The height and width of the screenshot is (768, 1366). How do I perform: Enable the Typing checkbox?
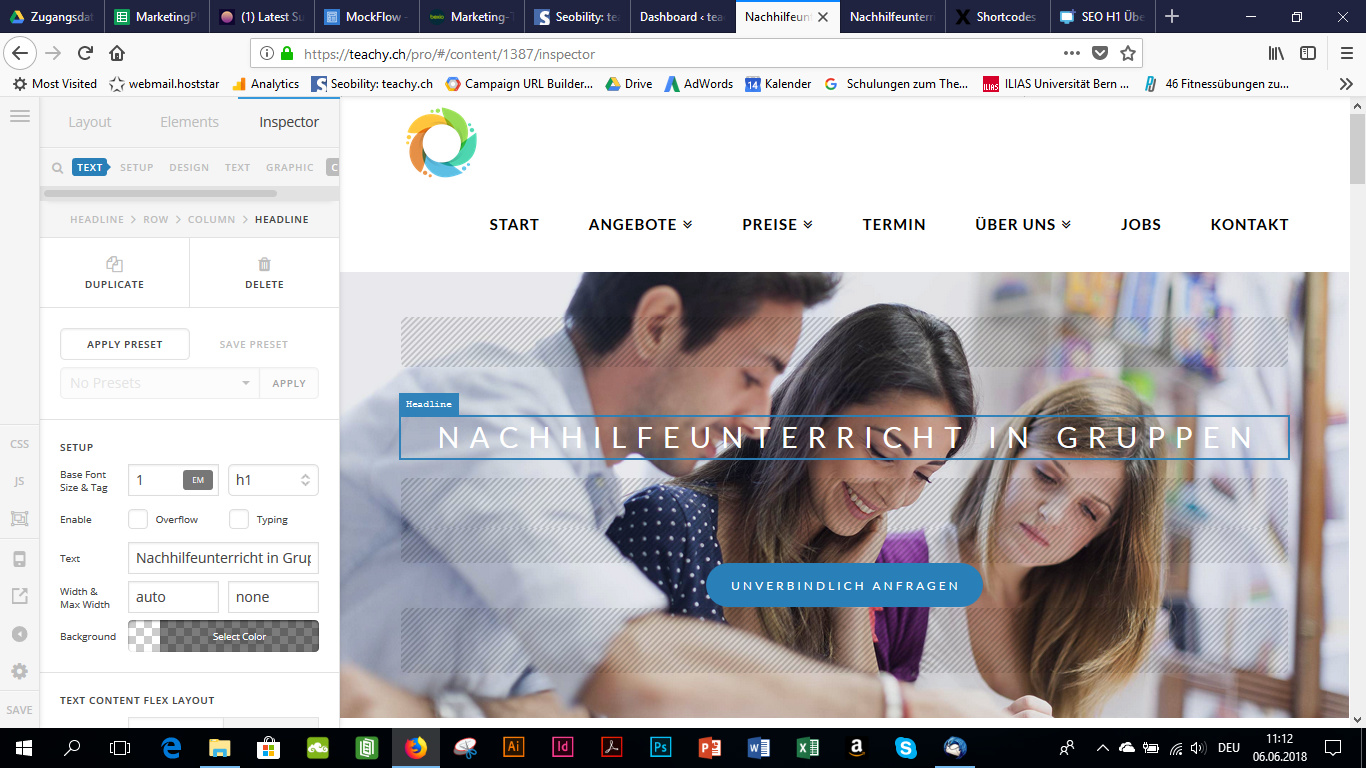coord(239,519)
